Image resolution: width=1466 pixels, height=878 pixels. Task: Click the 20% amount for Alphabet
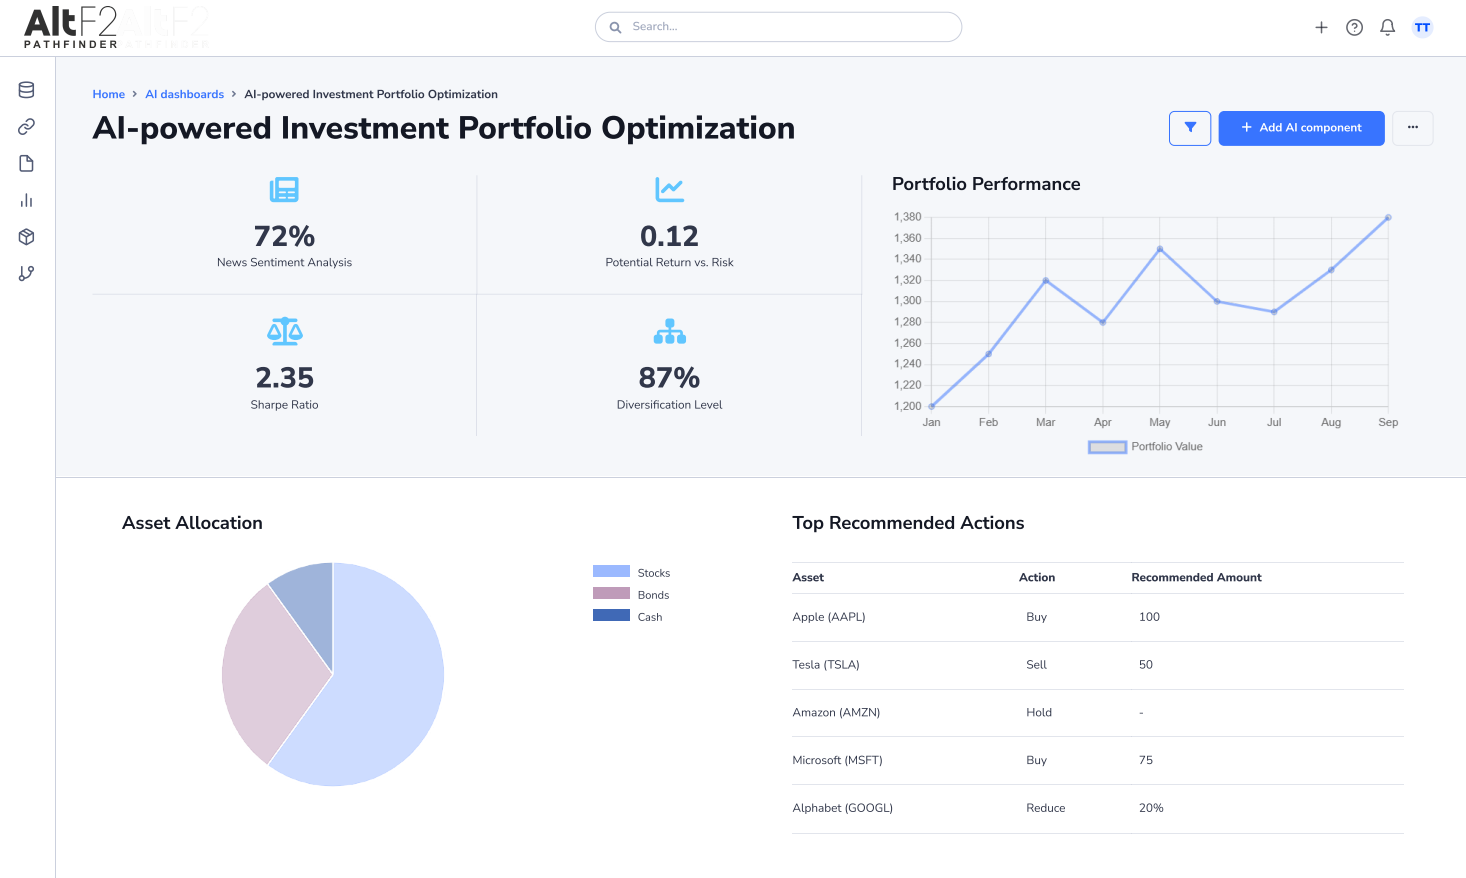tap(1151, 808)
